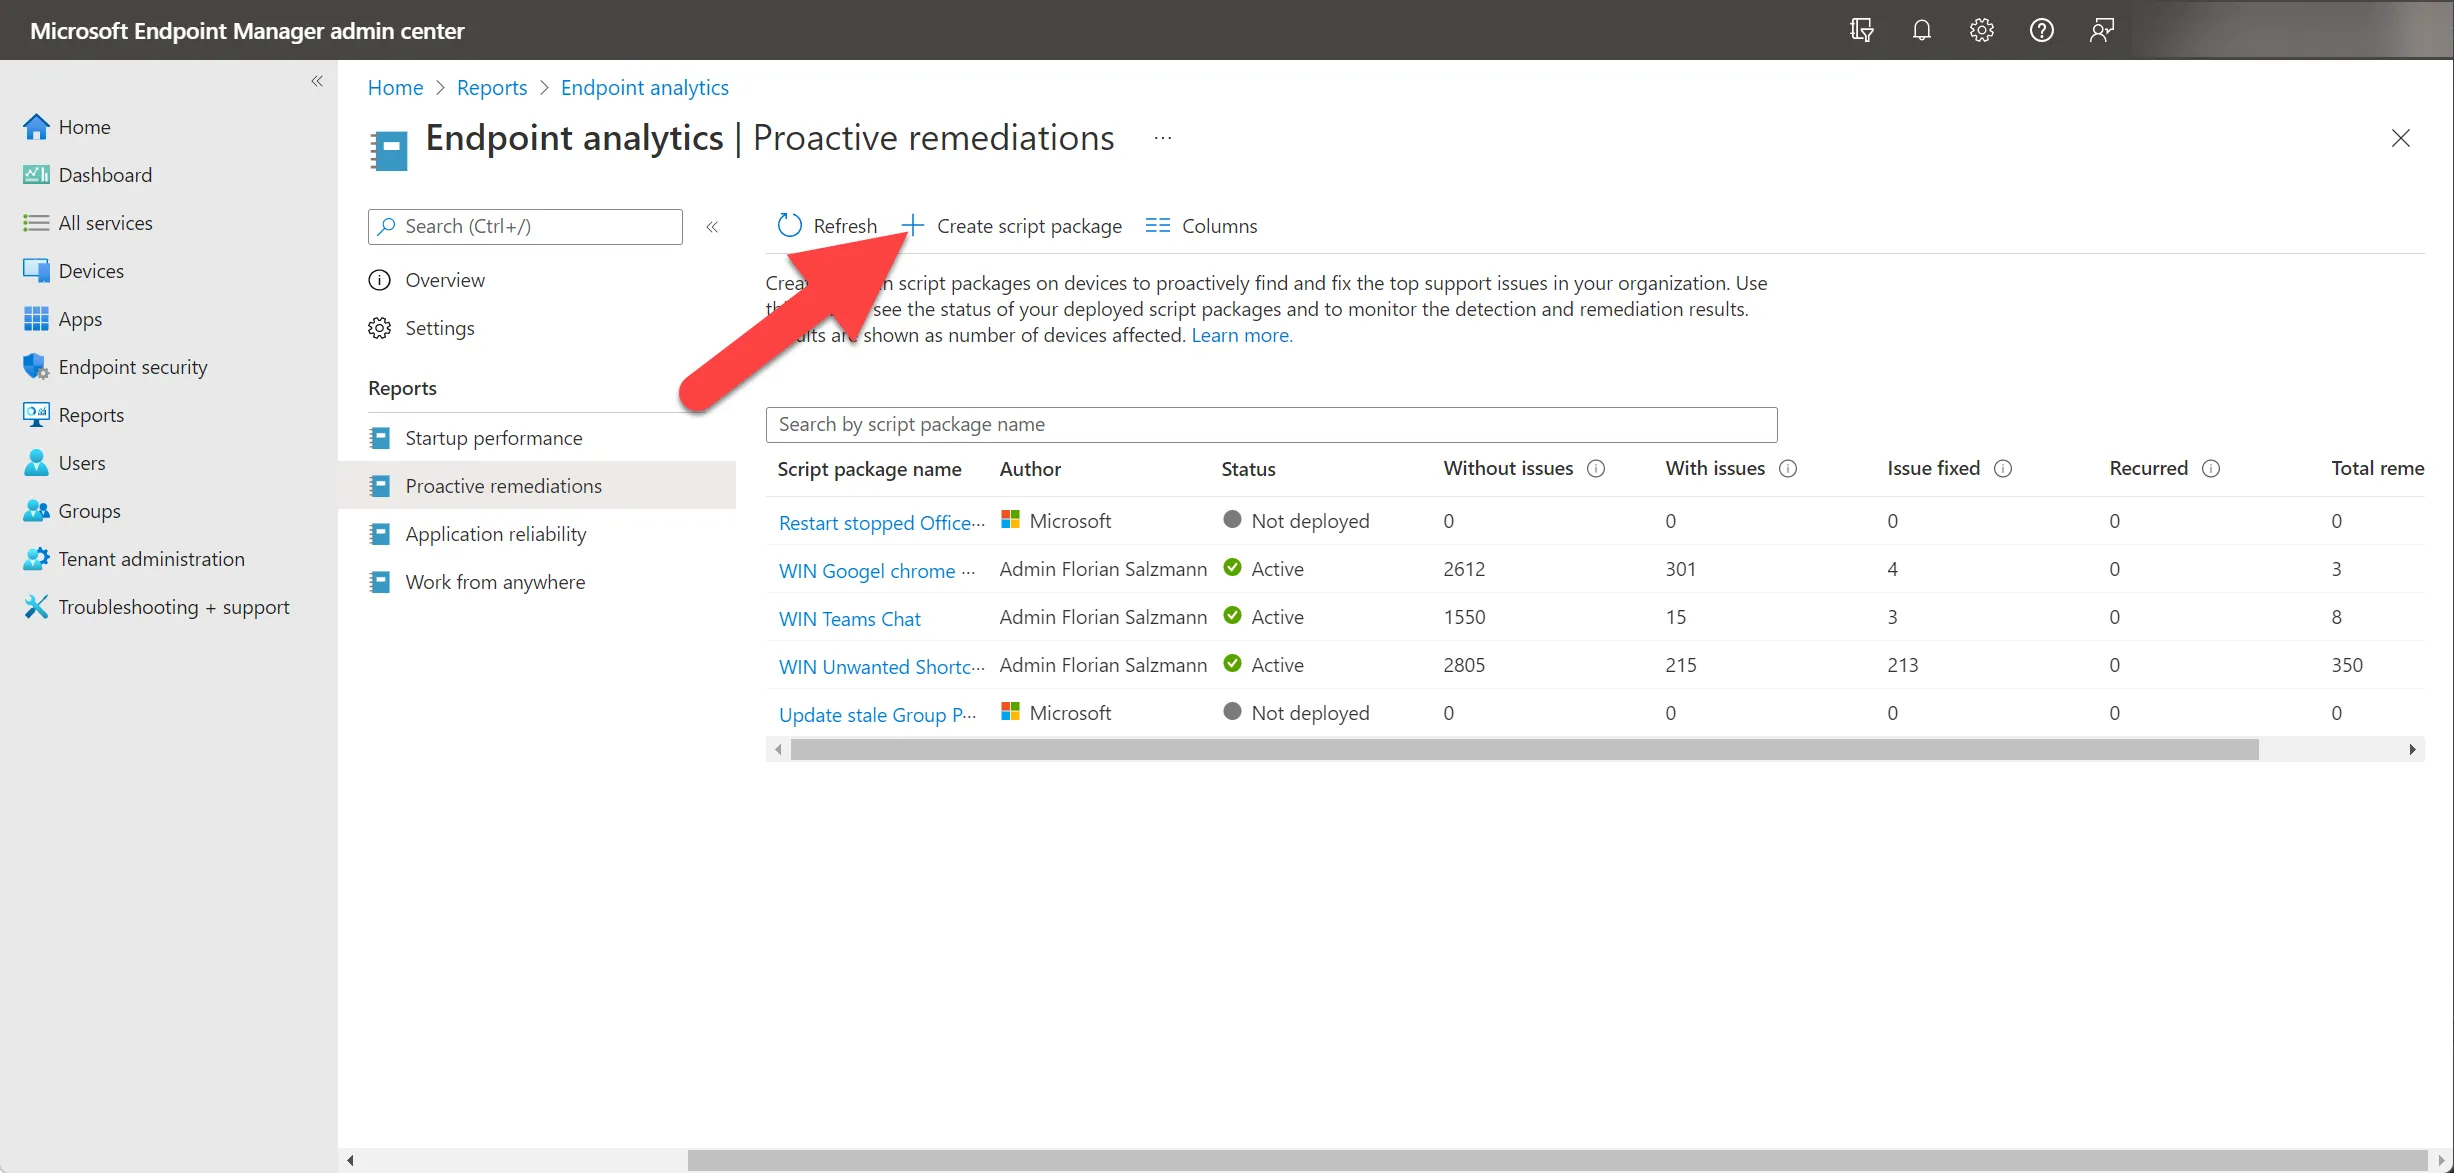Open portal settings gear icon
The image size is (2454, 1173).
(x=1981, y=30)
